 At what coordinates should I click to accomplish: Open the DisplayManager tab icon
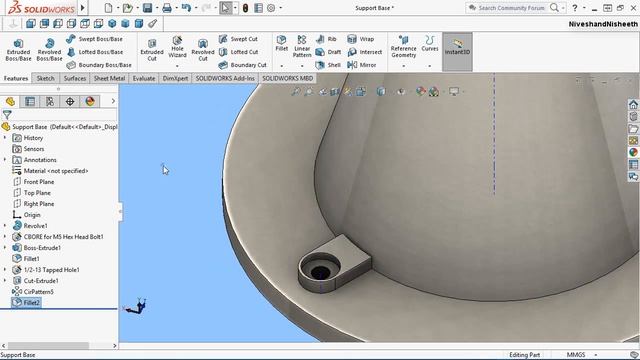coord(90,101)
